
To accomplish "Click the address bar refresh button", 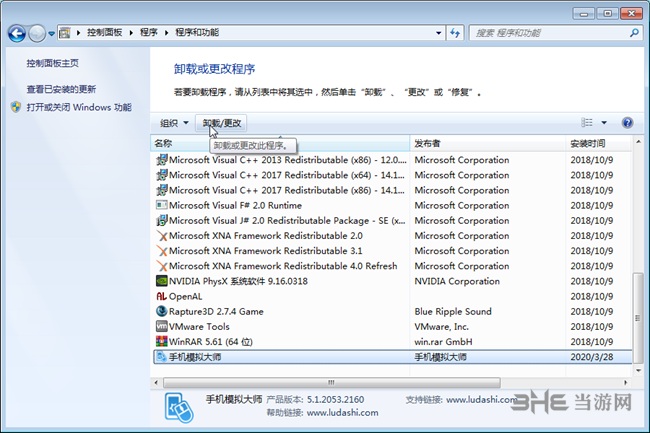I will (455, 33).
